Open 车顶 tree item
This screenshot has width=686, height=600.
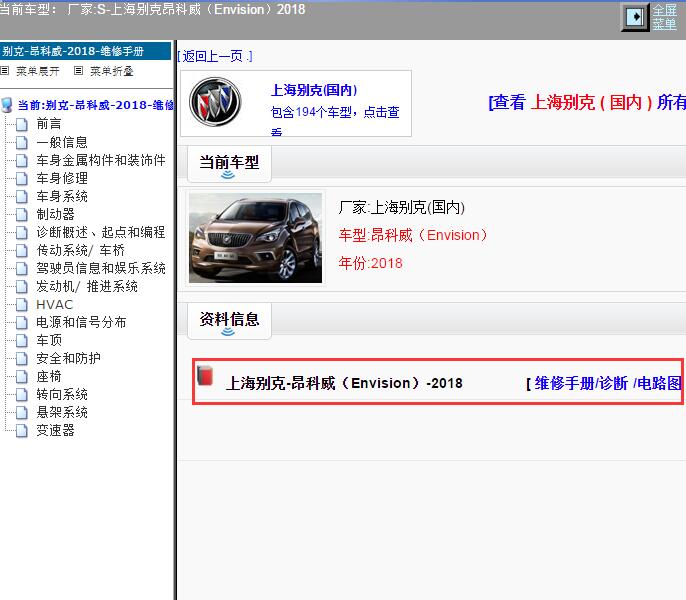click(x=49, y=340)
